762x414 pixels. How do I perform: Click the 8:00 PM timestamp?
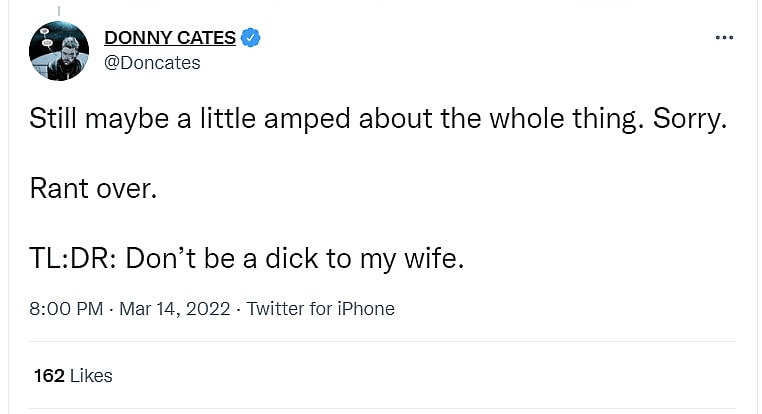coord(66,308)
